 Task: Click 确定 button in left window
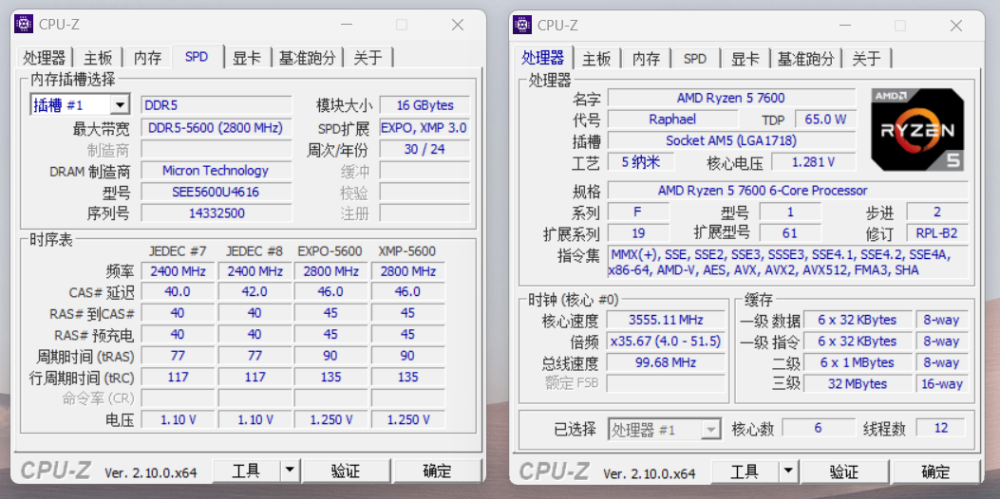(x=437, y=471)
